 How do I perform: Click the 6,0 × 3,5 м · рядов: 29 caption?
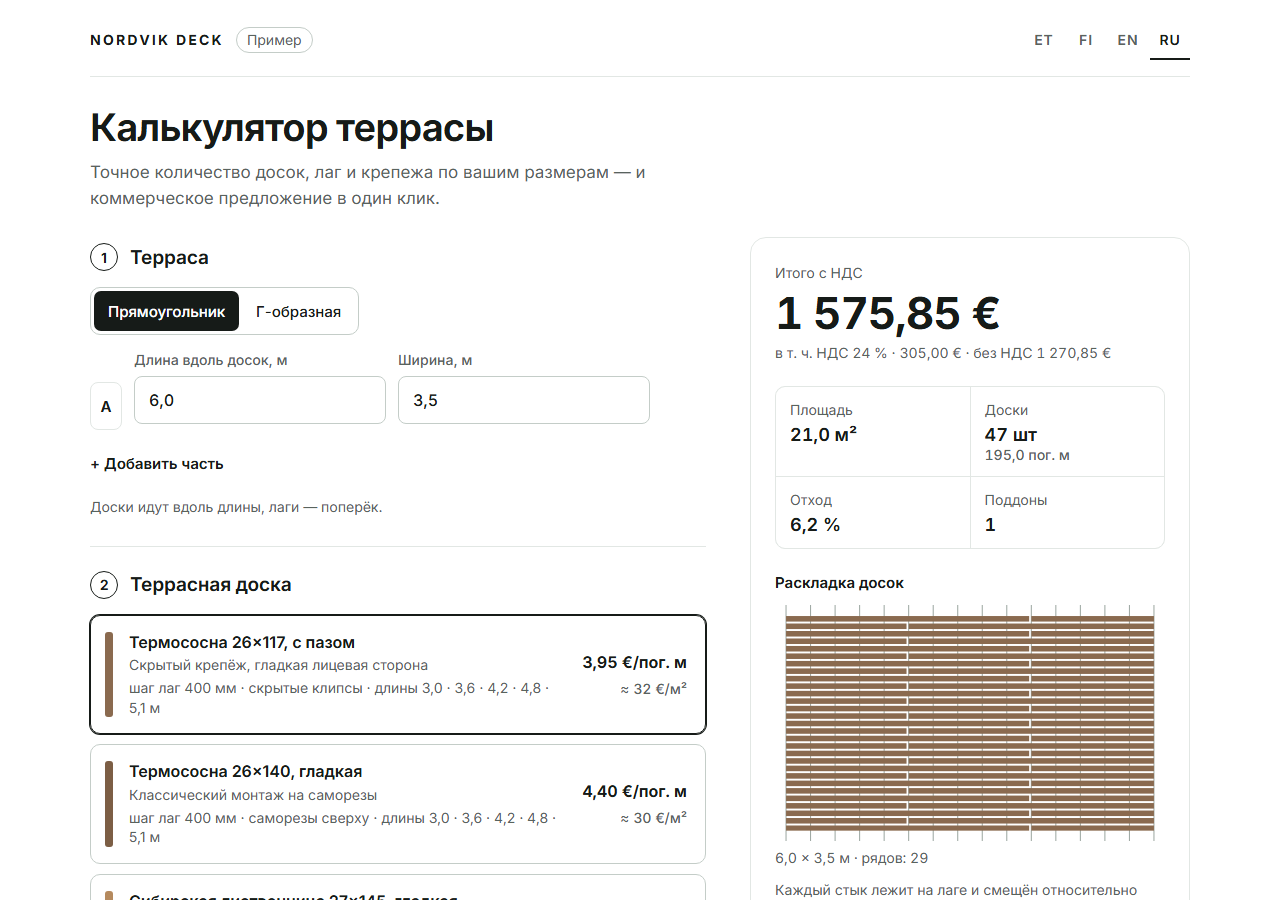coord(852,858)
